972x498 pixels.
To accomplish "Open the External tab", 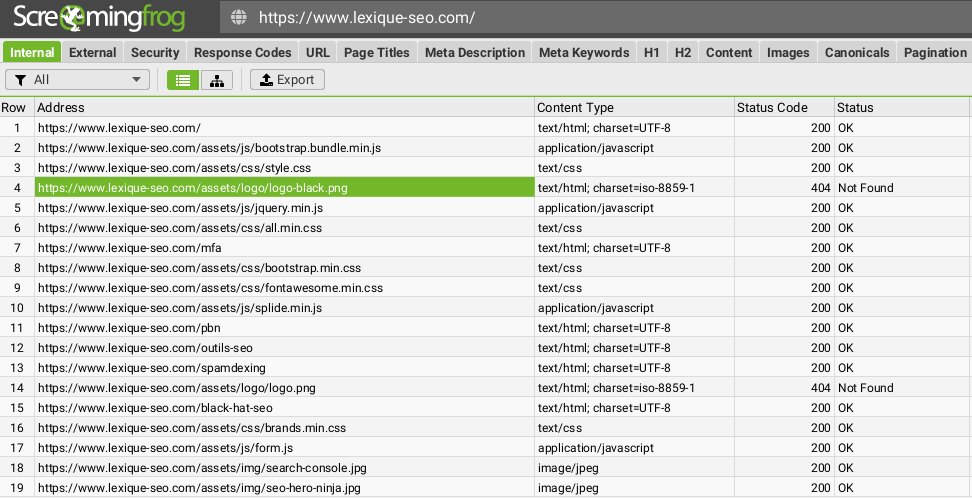I will [x=92, y=53].
